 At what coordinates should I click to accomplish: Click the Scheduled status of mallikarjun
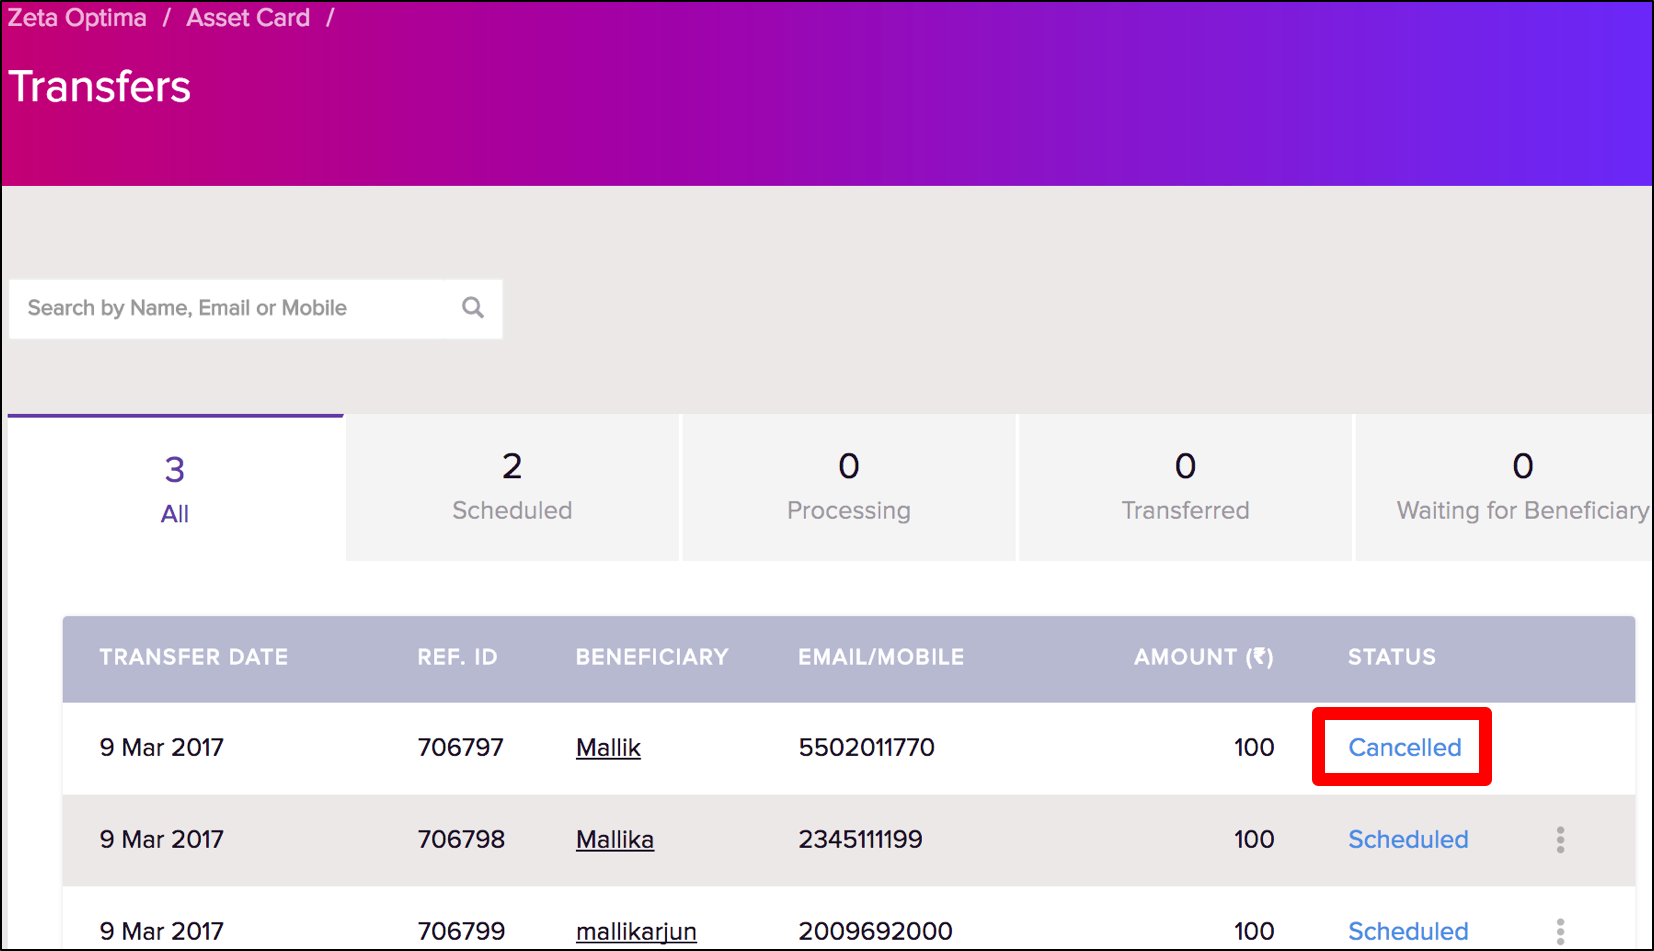point(1408,932)
